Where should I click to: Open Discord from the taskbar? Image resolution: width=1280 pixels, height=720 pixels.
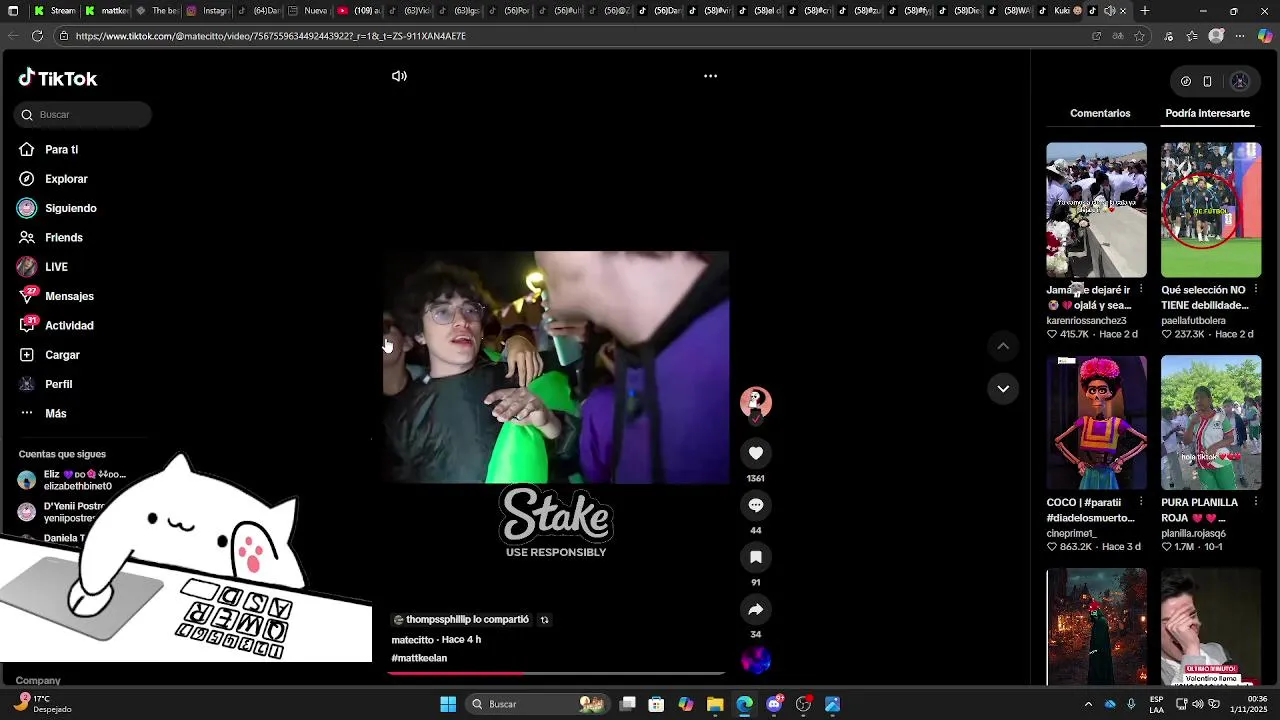pyautogui.click(x=774, y=704)
